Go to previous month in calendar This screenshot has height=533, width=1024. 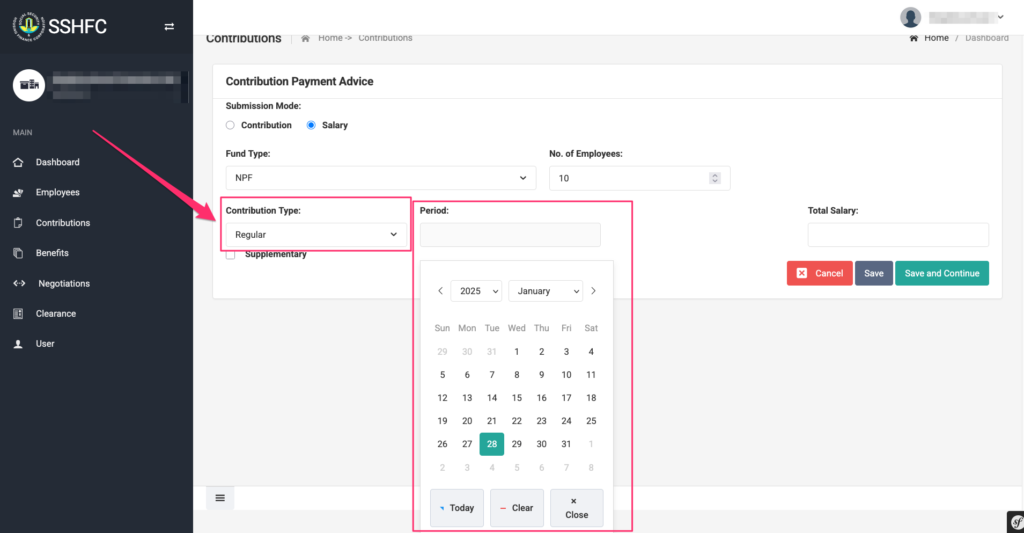[440, 291]
